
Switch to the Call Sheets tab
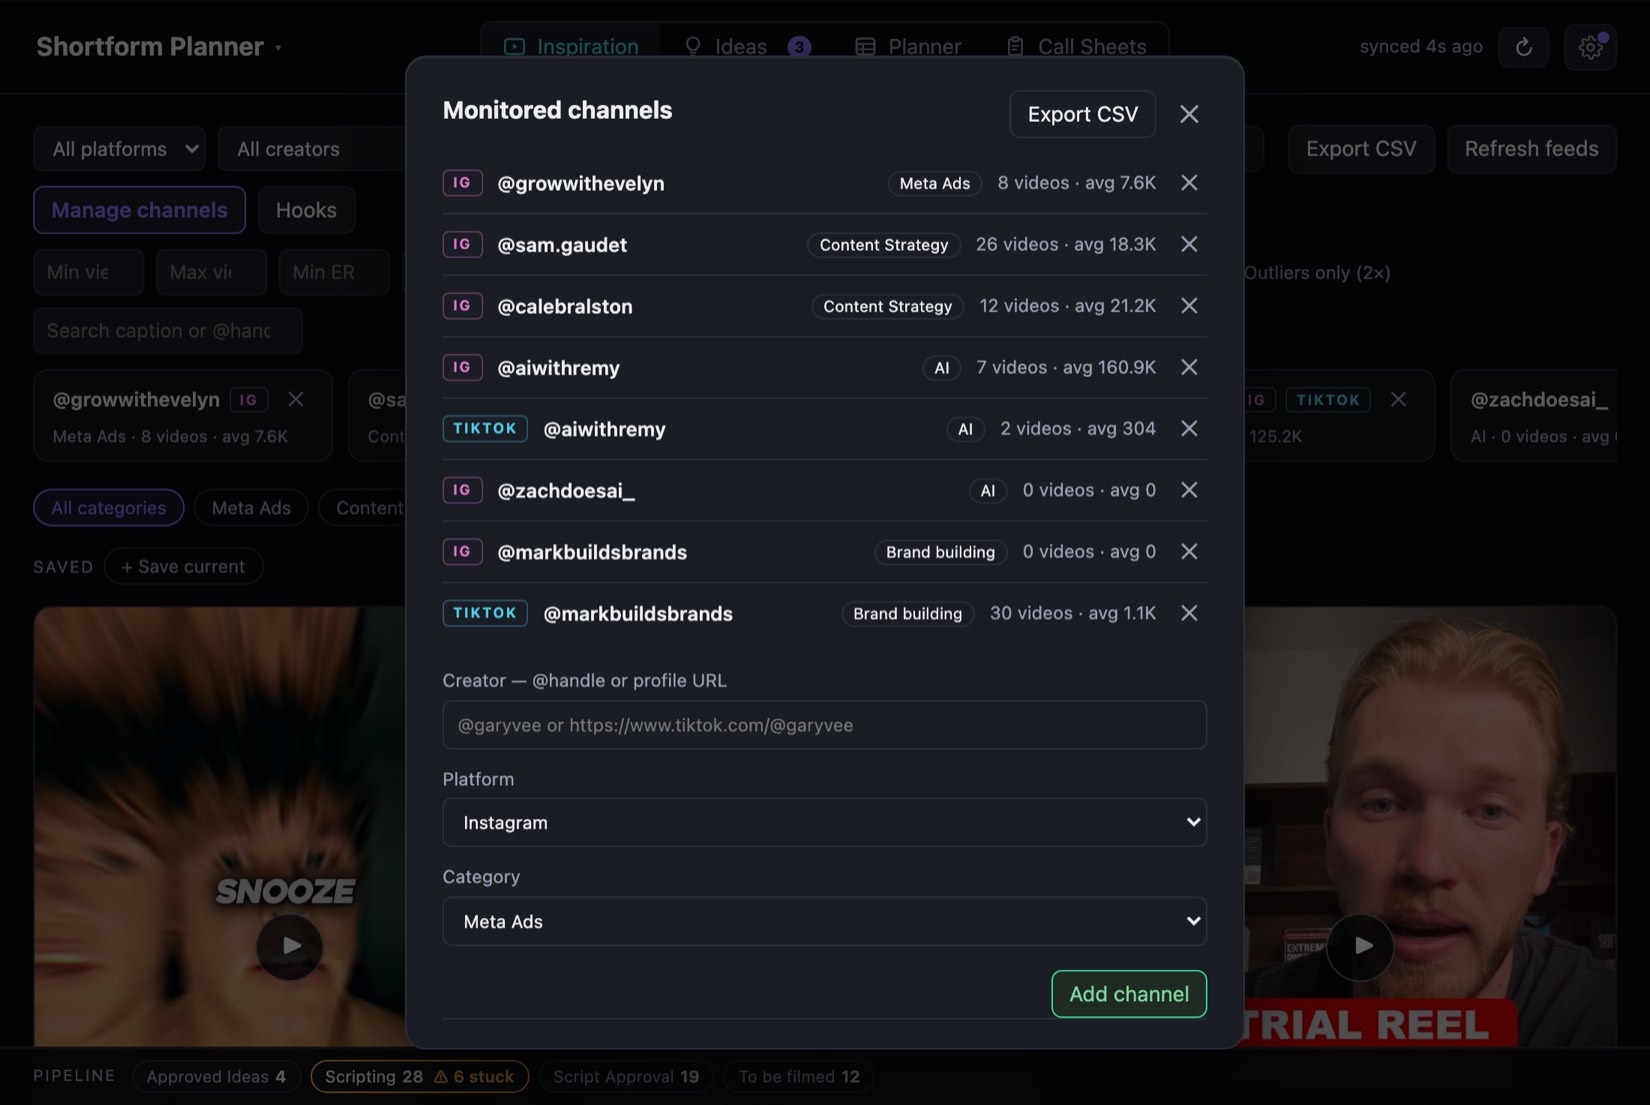1076,47
